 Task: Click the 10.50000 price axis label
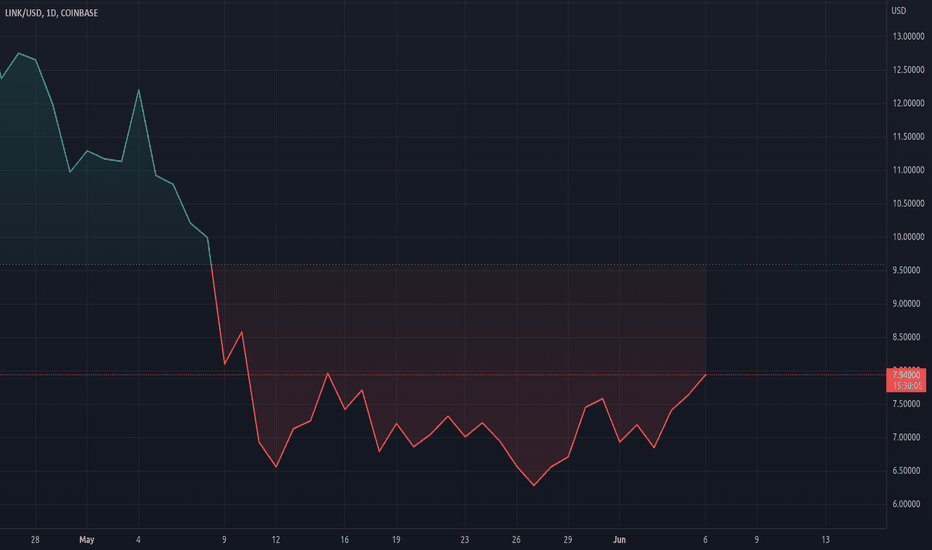(908, 203)
